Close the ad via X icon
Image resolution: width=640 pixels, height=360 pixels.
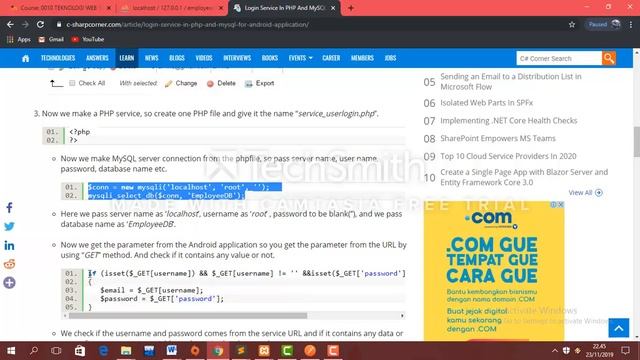[561, 204]
